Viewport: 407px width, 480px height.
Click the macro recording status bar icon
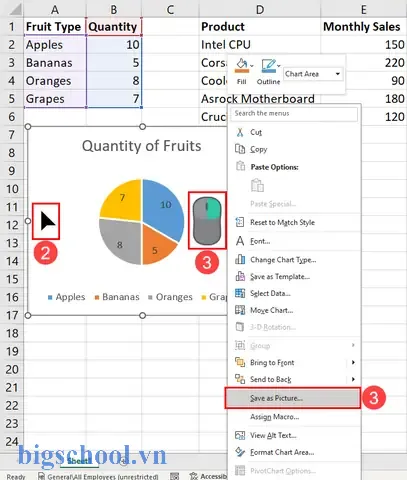pyautogui.click(x=174, y=476)
